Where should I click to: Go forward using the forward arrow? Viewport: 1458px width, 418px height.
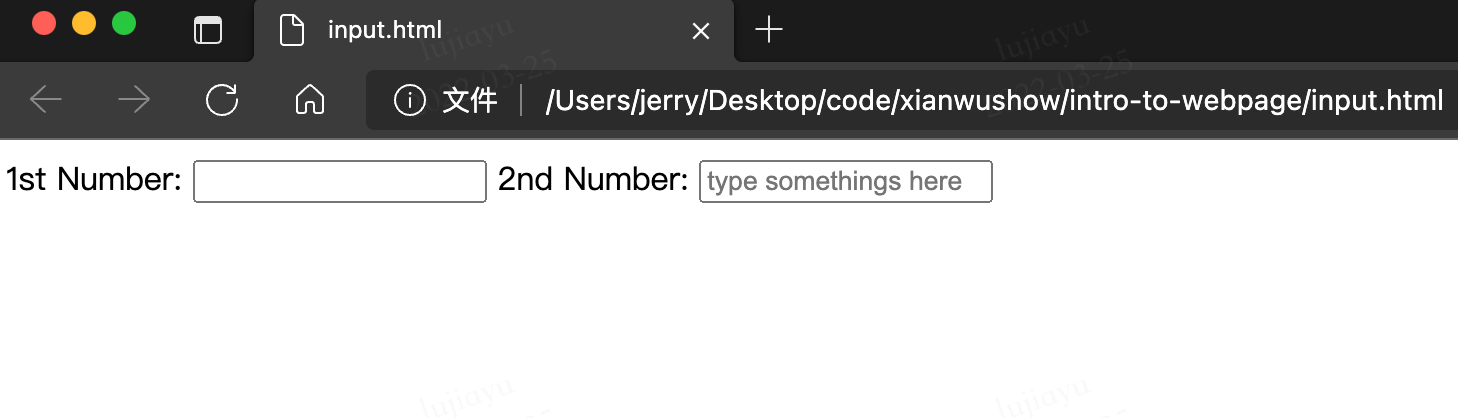(x=133, y=99)
